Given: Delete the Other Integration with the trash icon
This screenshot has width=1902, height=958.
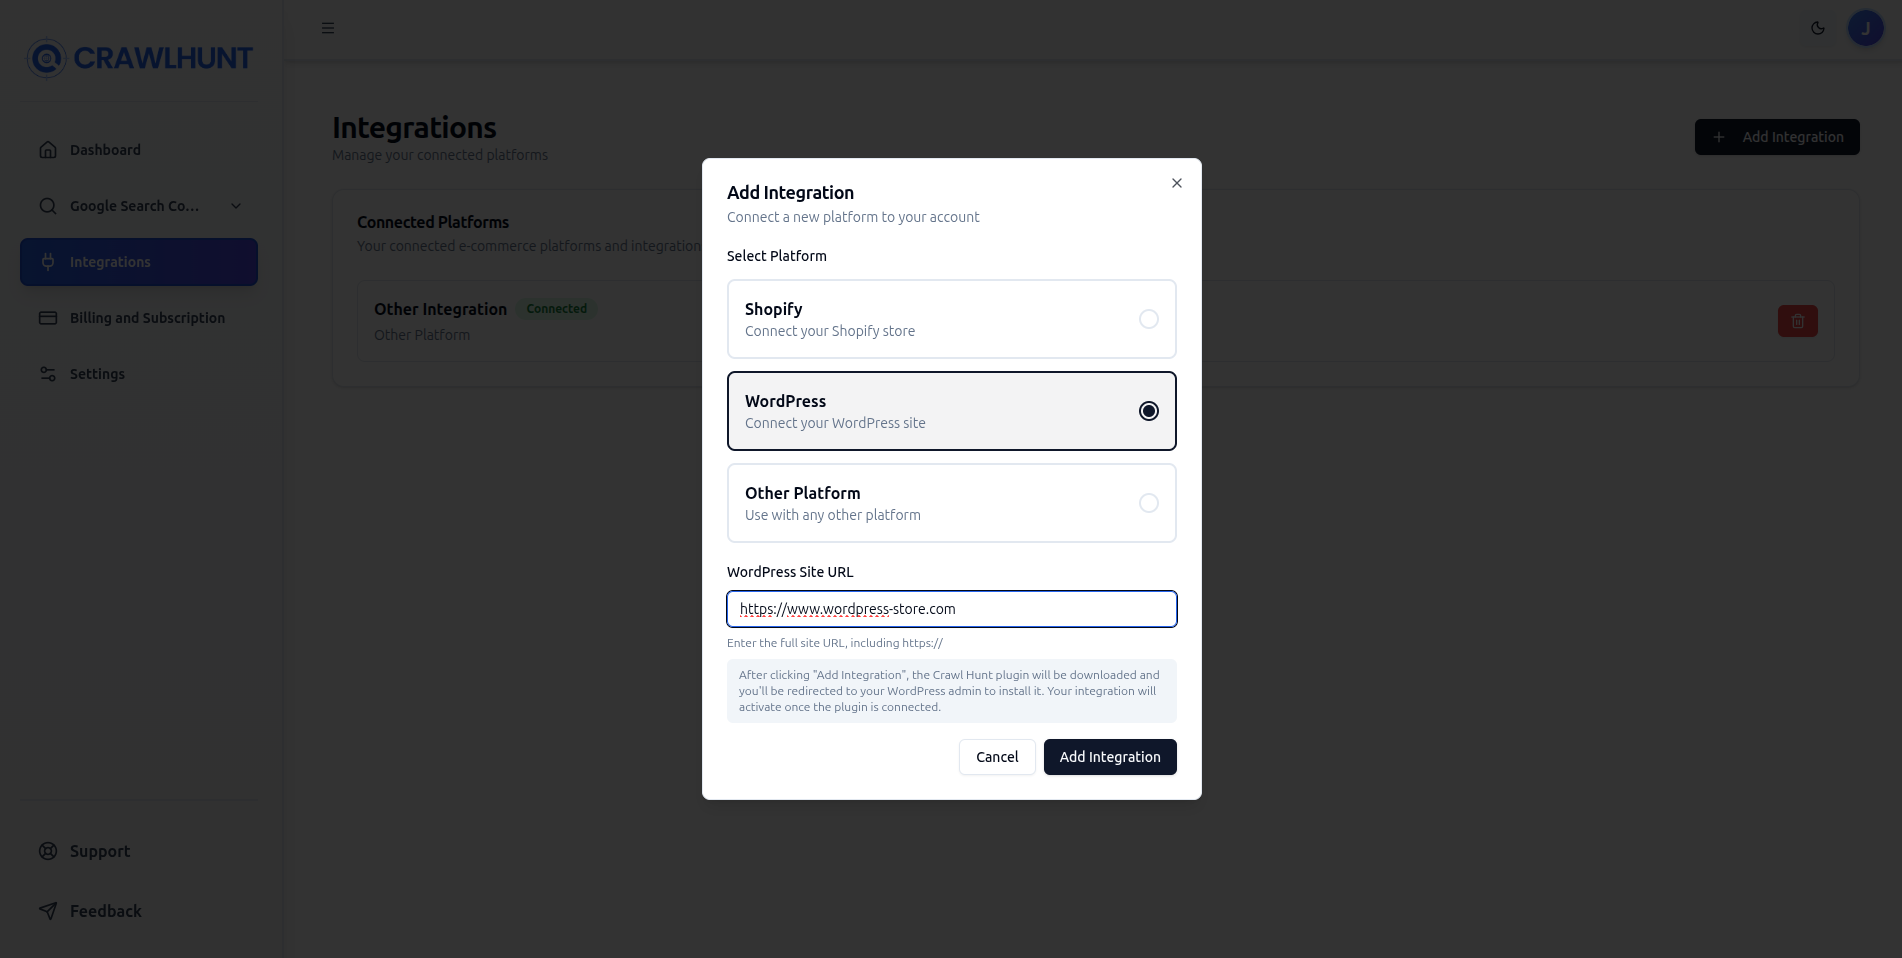Looking at the screenshot, I should (1797, 320).
